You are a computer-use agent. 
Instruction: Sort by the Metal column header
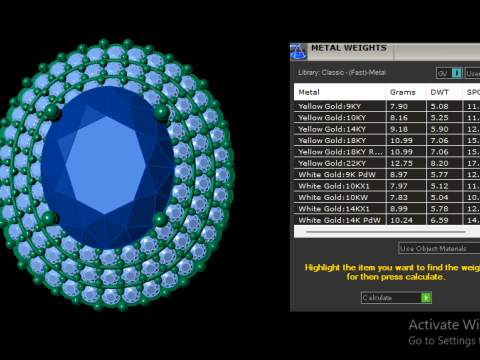pyautogui.click(x=340, y=92)
